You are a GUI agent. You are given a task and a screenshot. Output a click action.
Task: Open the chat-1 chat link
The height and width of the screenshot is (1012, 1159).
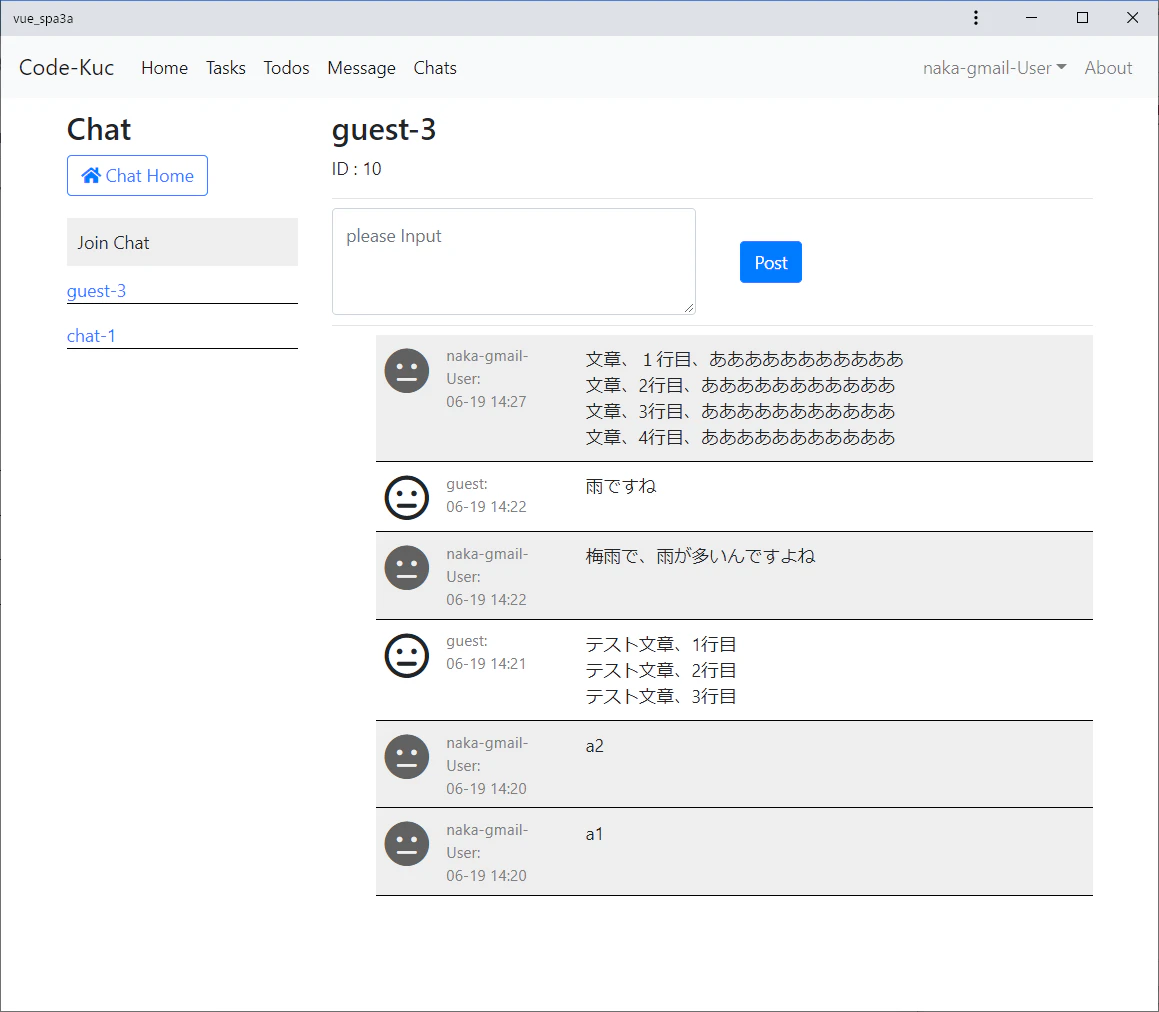click(91, 336)
